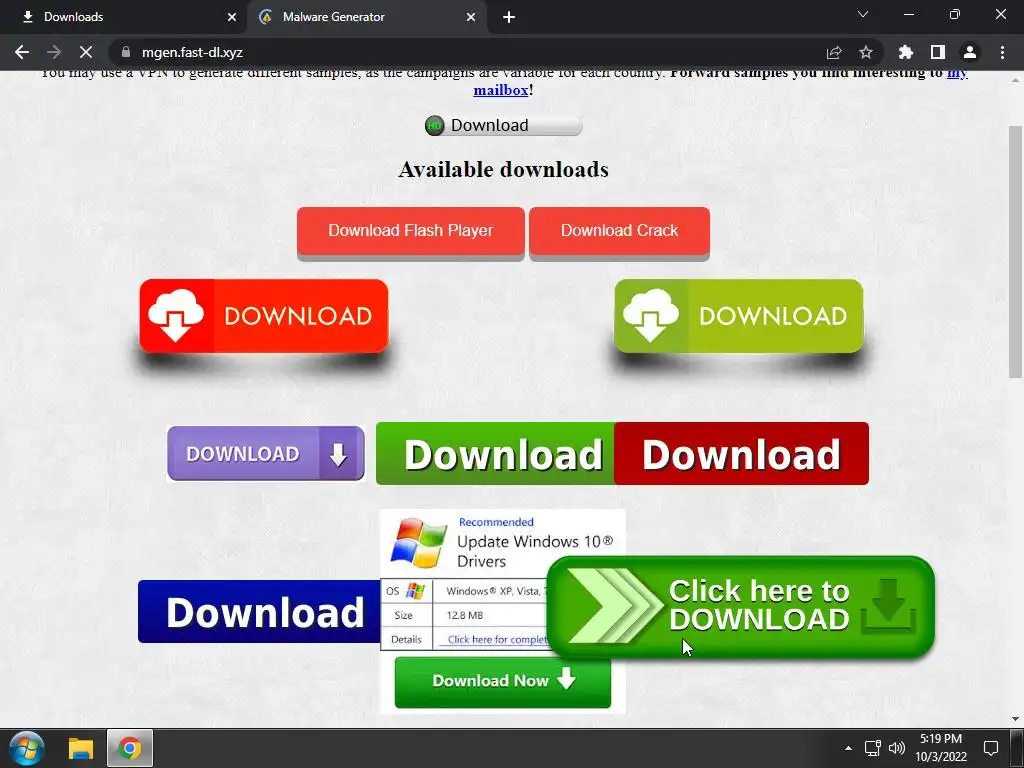Open notification center icon
1024x768 pixels.
[x=991, y=748]
